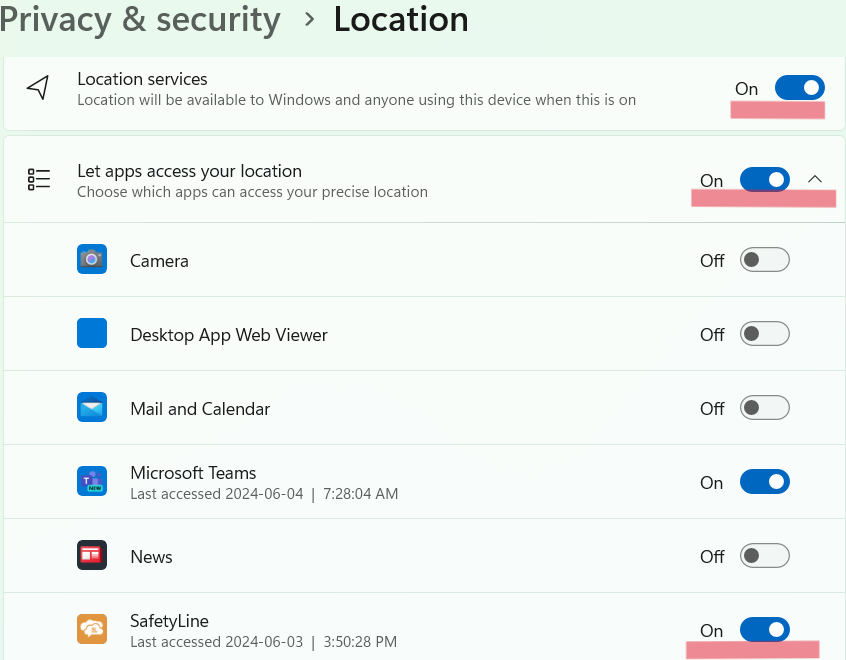Screen dimensions: 846x660
Task: Disable Microsoft Teams location access
Action: (x=764, y=482)
